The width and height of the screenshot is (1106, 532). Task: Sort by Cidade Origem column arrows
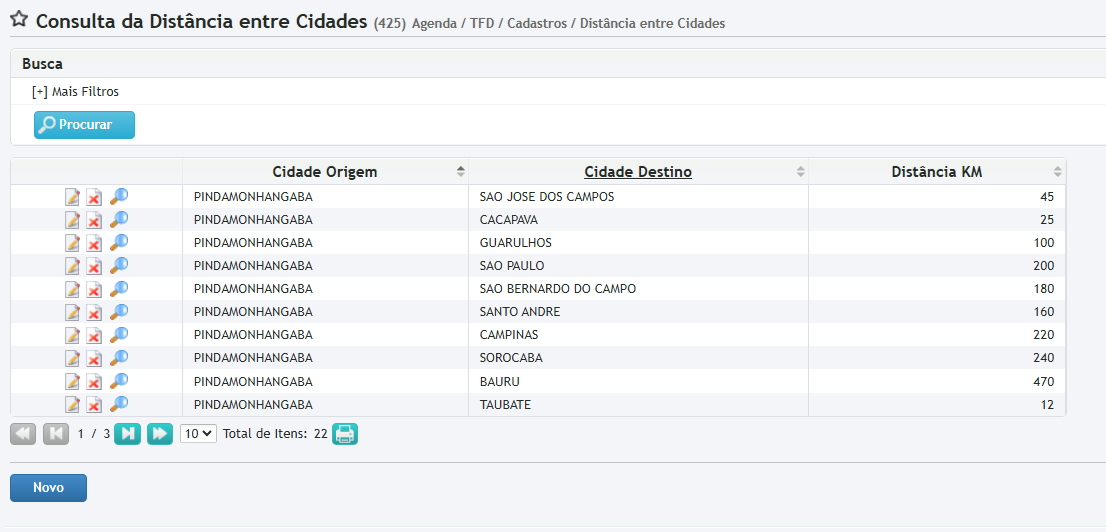click(x=460, y=172)
